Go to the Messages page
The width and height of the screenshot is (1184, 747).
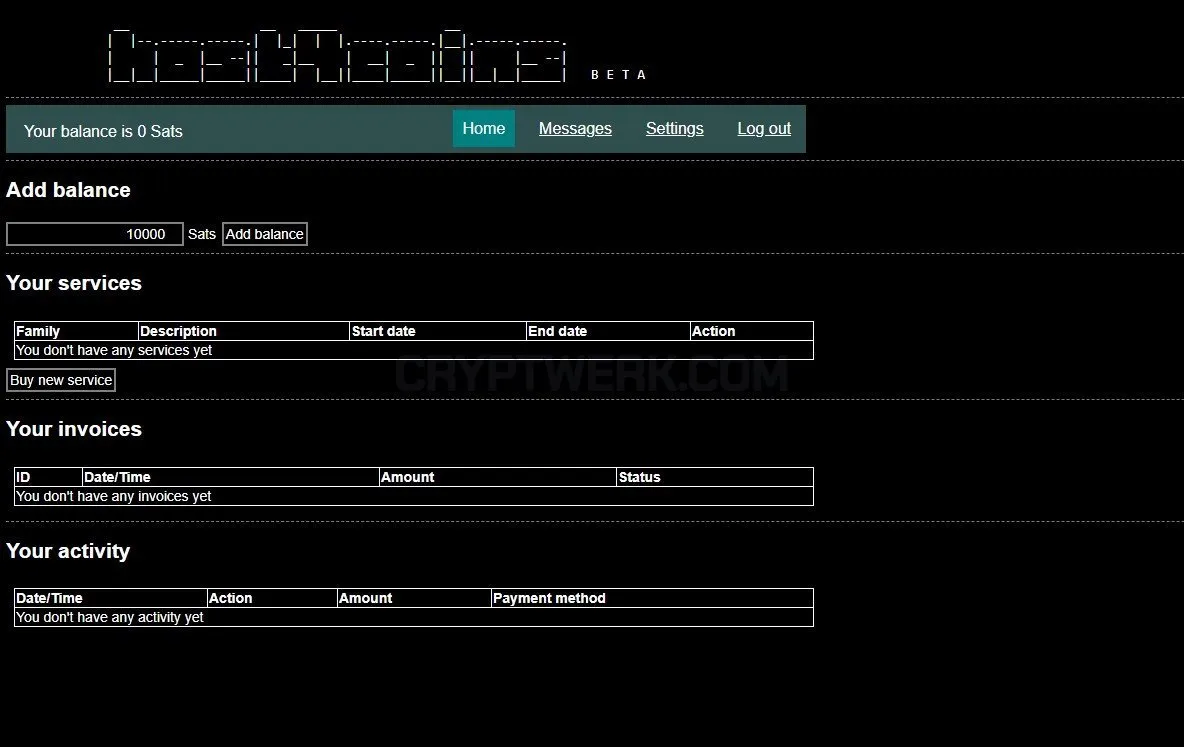575,129
